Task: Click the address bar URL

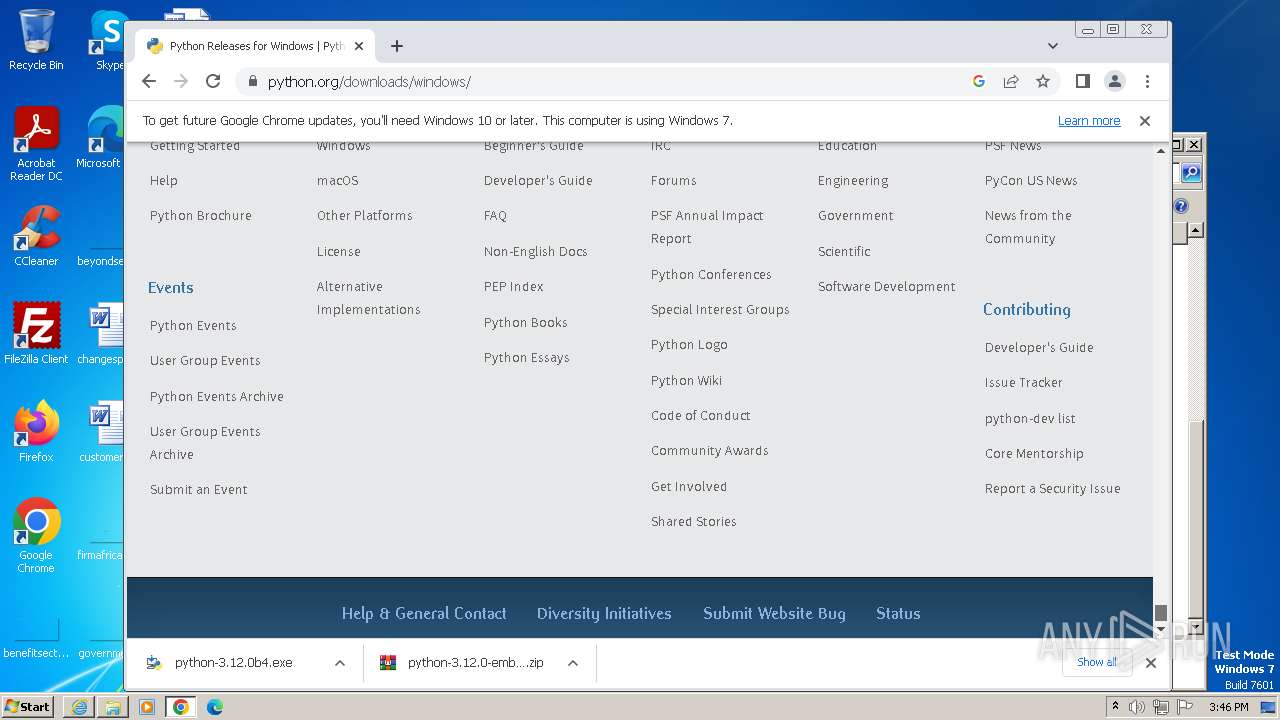Action: (x=369, y=82)
